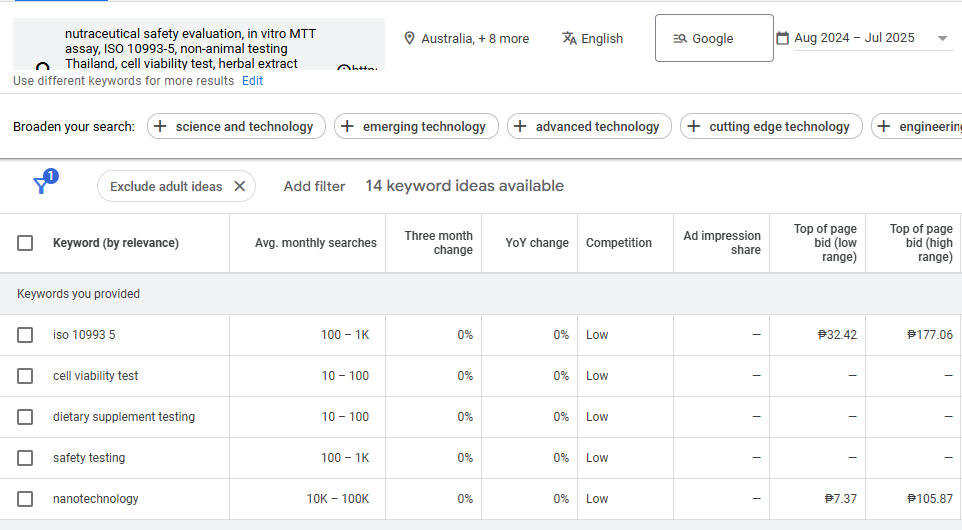
Task: Add 'cutting edge technology' suggestion chip
Action: tap(770, 126)
